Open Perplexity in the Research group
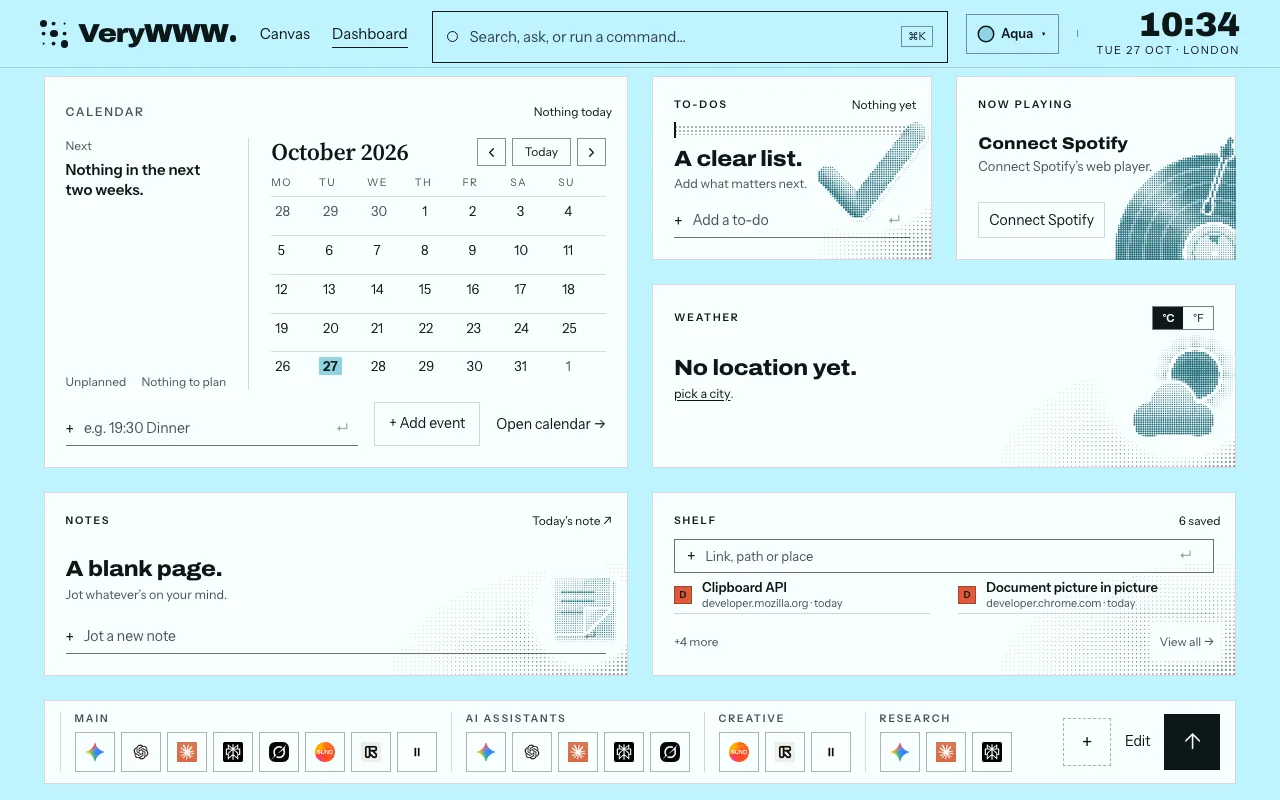 992,752
